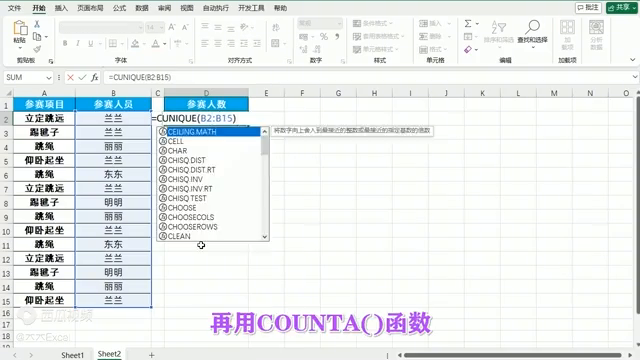Toggle middle vertical alignment
The width and height of the screenshot is (640, 360).
[218, 27]
